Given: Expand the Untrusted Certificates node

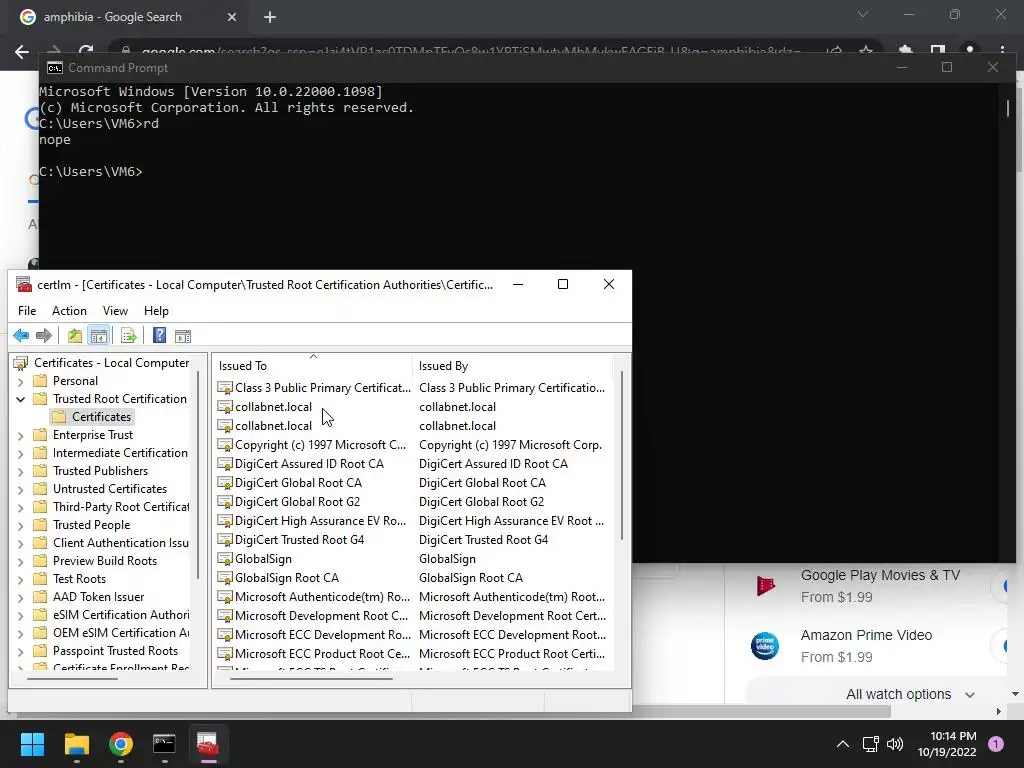Looking at the screenshot, I should pyautogui.click(x=20, y=489).
